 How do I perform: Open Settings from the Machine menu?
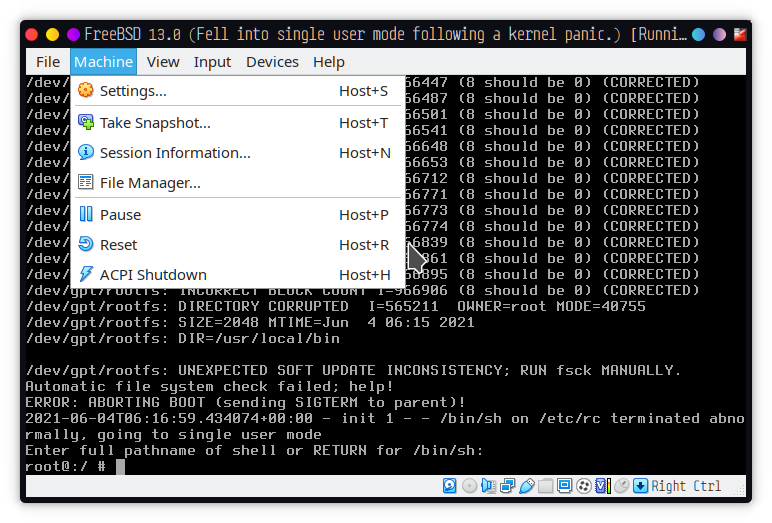coord(133,91)
